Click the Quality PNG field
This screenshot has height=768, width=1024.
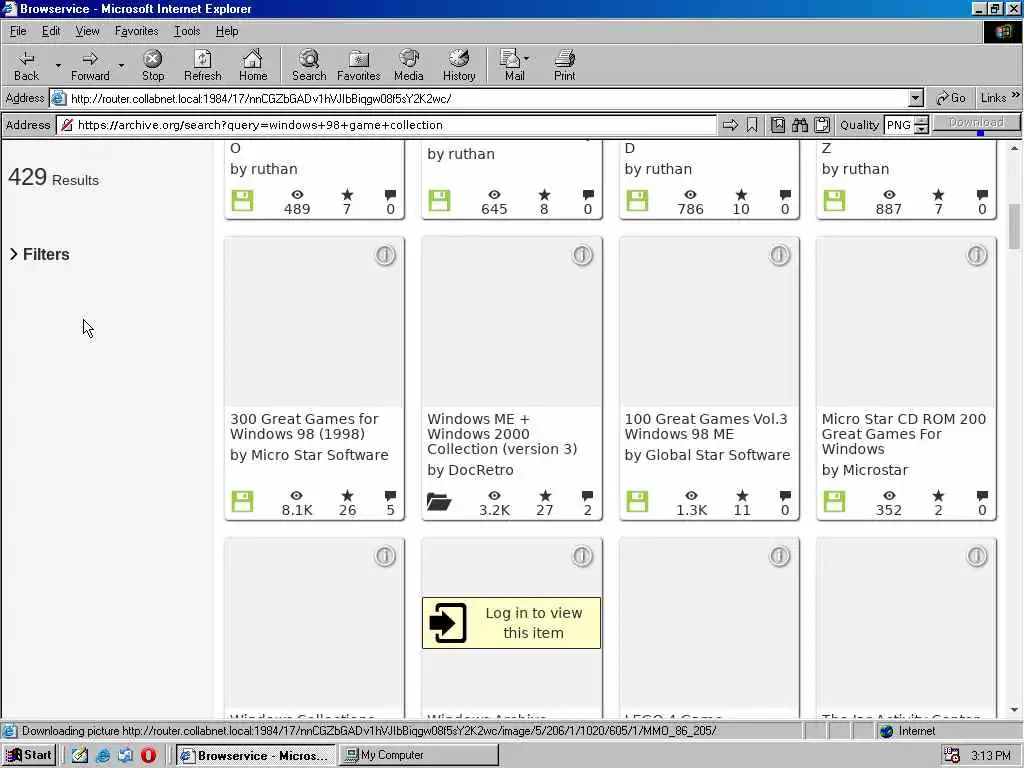(x=899, y=125)
